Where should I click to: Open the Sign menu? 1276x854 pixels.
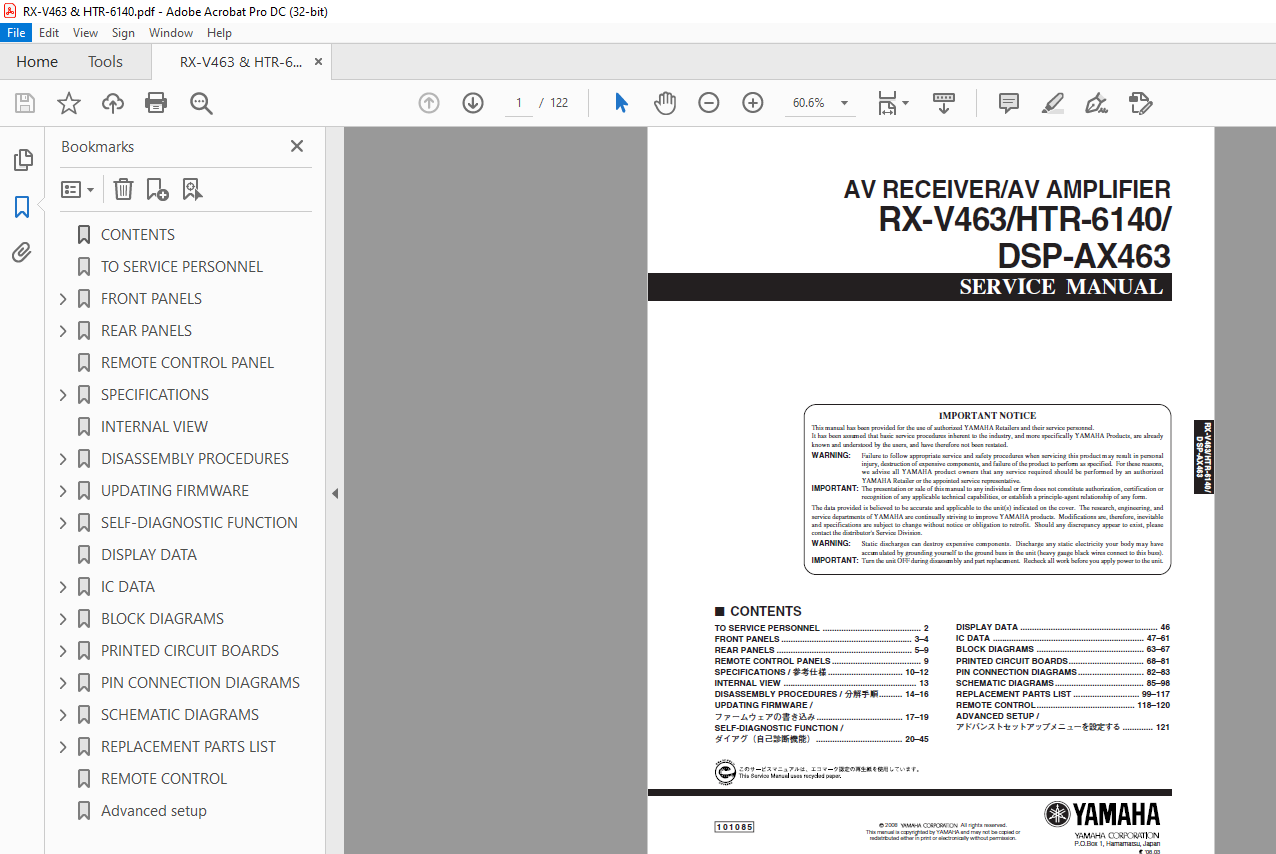point(123,33)
